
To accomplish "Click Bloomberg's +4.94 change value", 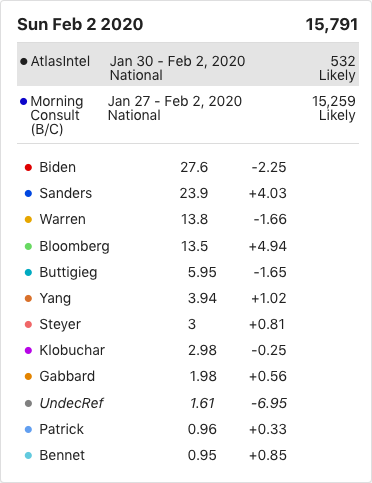I will 268,246.
